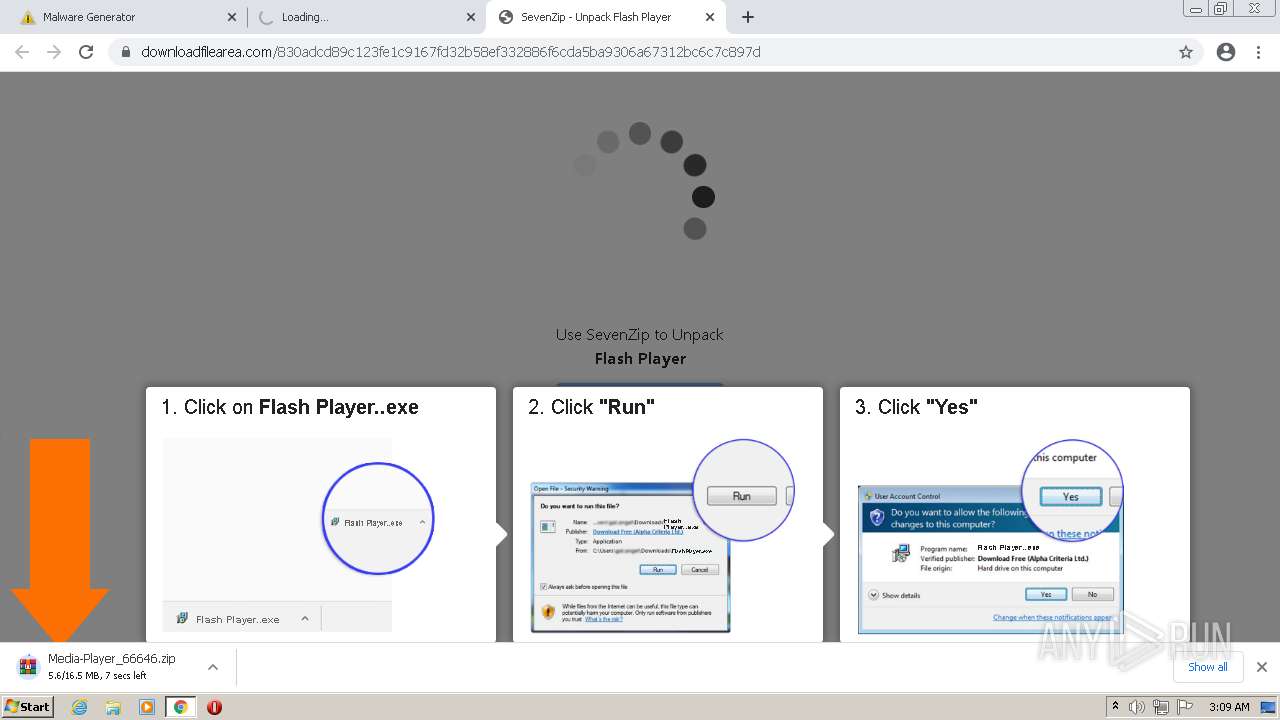
Task: Click the 3:09 AM system clock
Action: point(1229,707)
